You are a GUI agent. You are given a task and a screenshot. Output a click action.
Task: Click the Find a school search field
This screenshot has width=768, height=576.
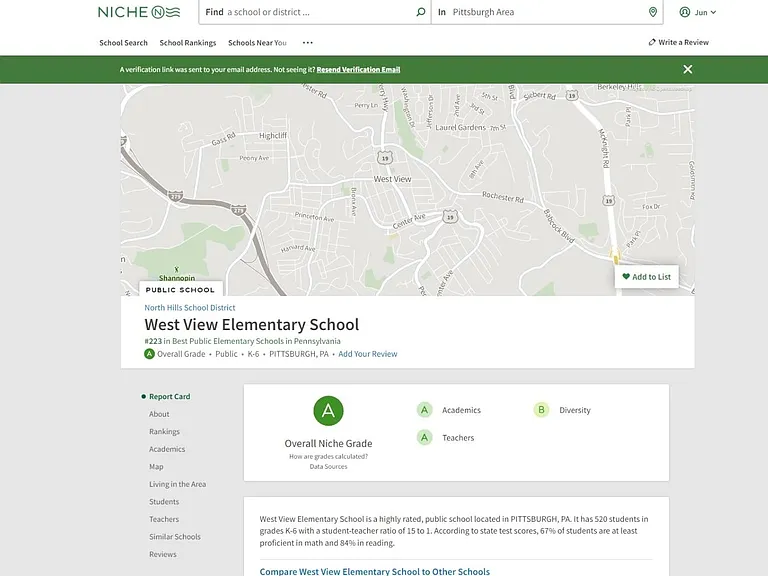(x=314, y=12)
